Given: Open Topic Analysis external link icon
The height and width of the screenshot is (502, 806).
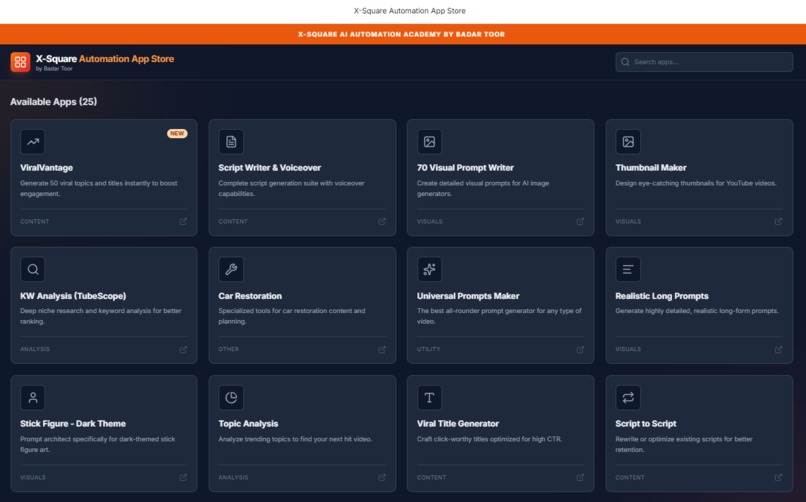Looking at the screenshot, I should (382, 477).
